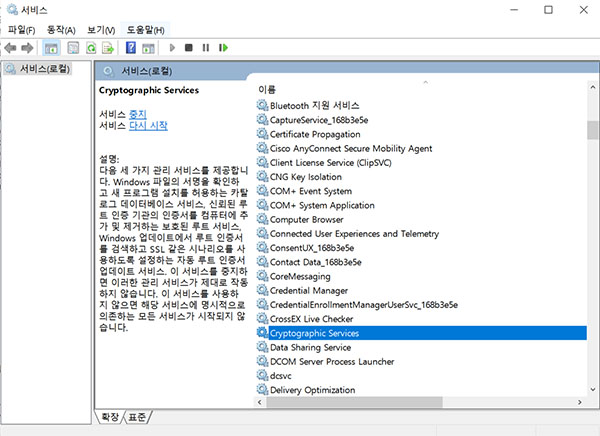The width and height of the screenshot is (600, 436).
Task: Click gear icon beside Computer Browser
Action: (262, 219)
